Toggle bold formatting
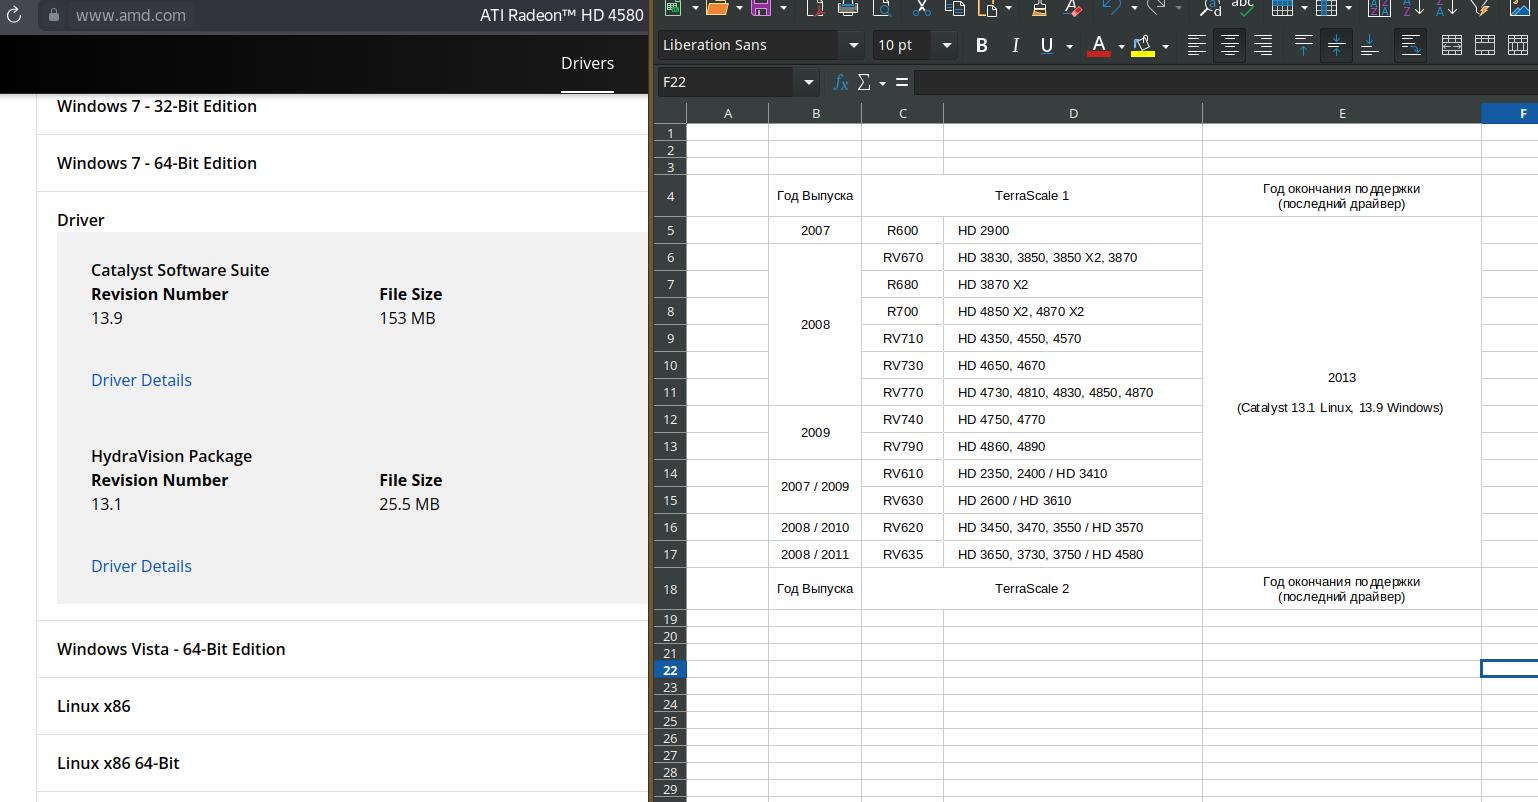 (981, 45)
